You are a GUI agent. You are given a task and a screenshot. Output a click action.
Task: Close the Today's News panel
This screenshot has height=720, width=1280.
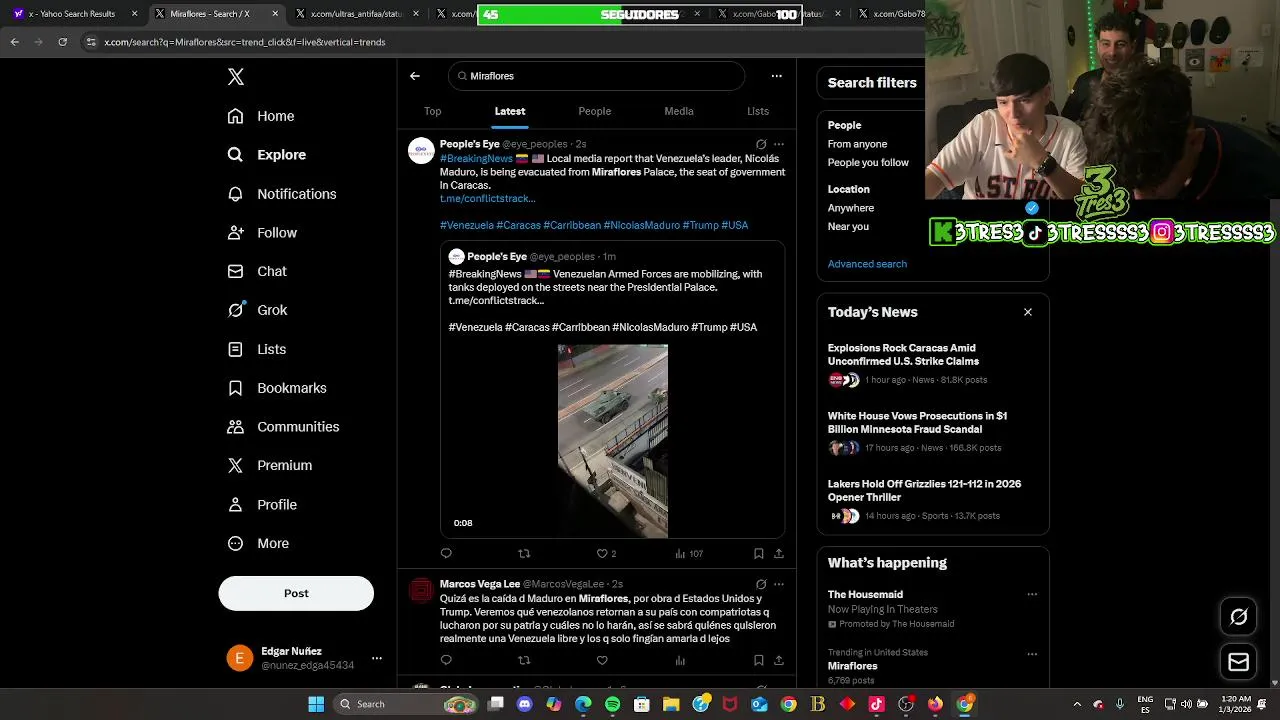pos(1028,312)
